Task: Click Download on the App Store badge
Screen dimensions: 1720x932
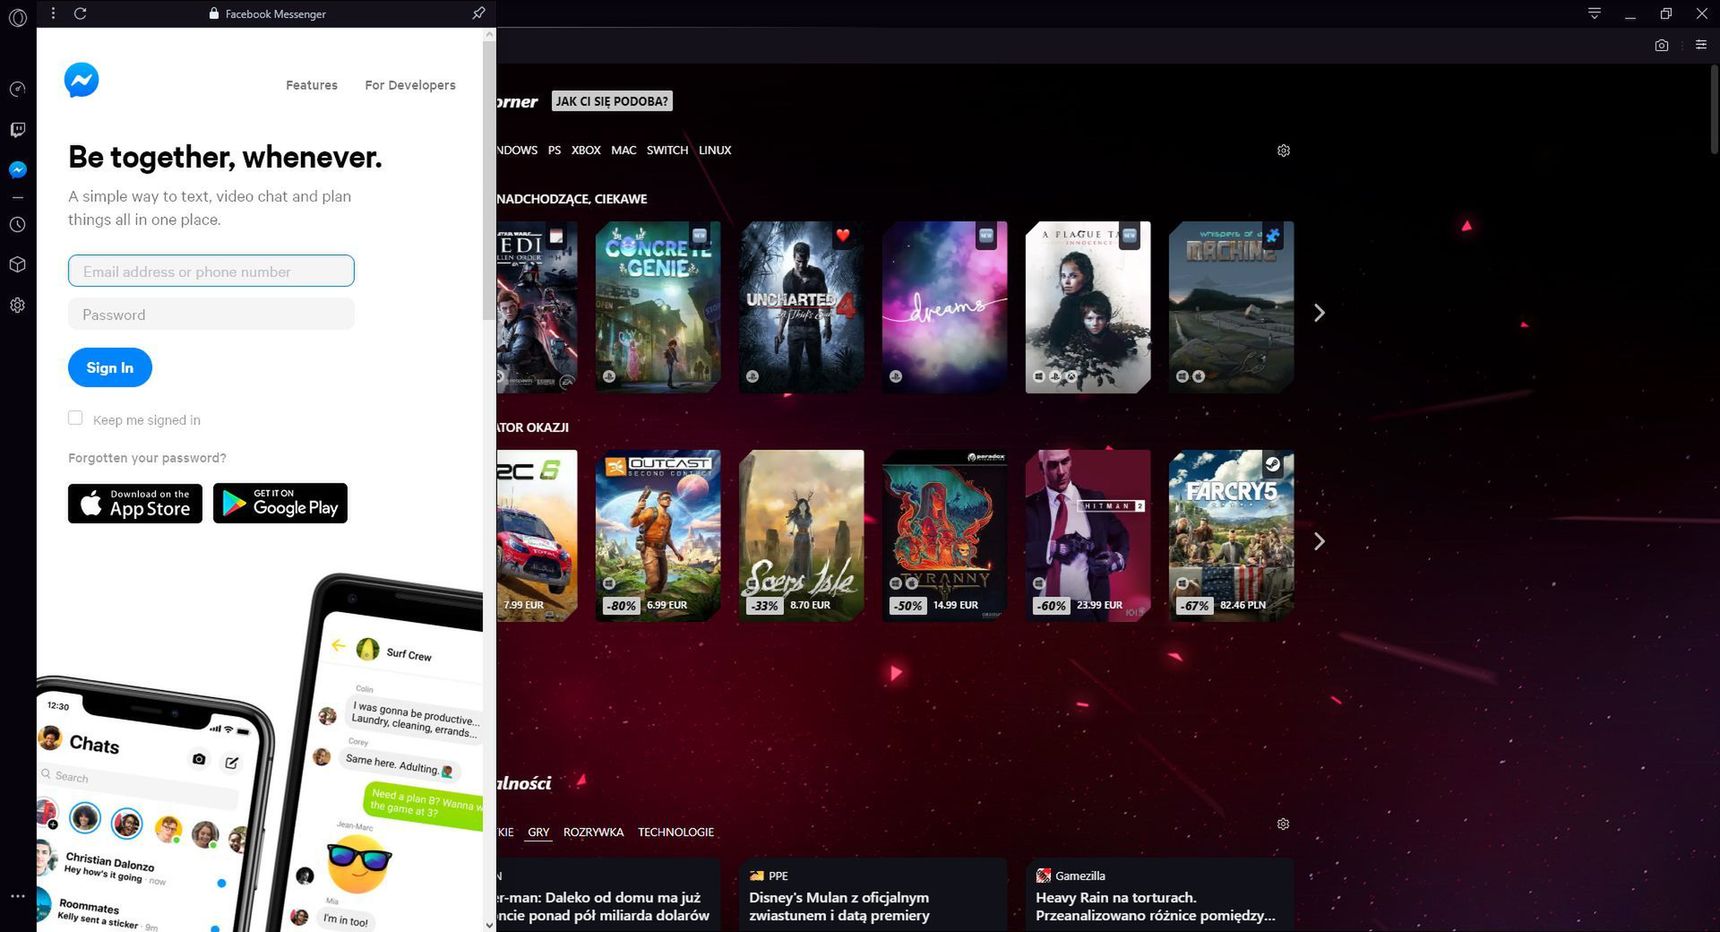Action: (x=135, y=503)
